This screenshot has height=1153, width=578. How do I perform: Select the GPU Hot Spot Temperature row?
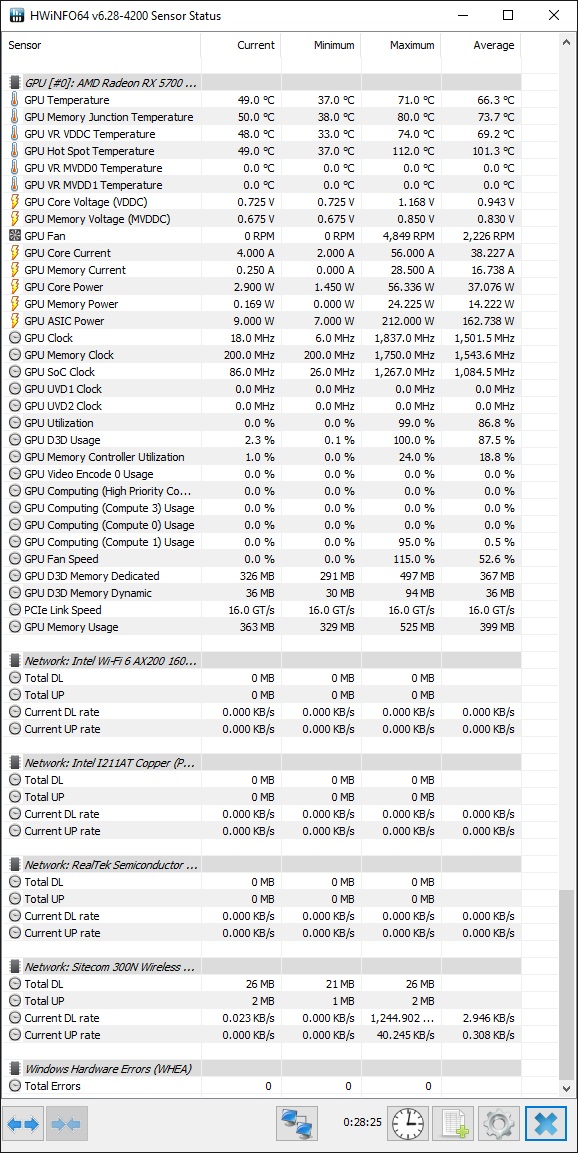[x=265, y=151]
